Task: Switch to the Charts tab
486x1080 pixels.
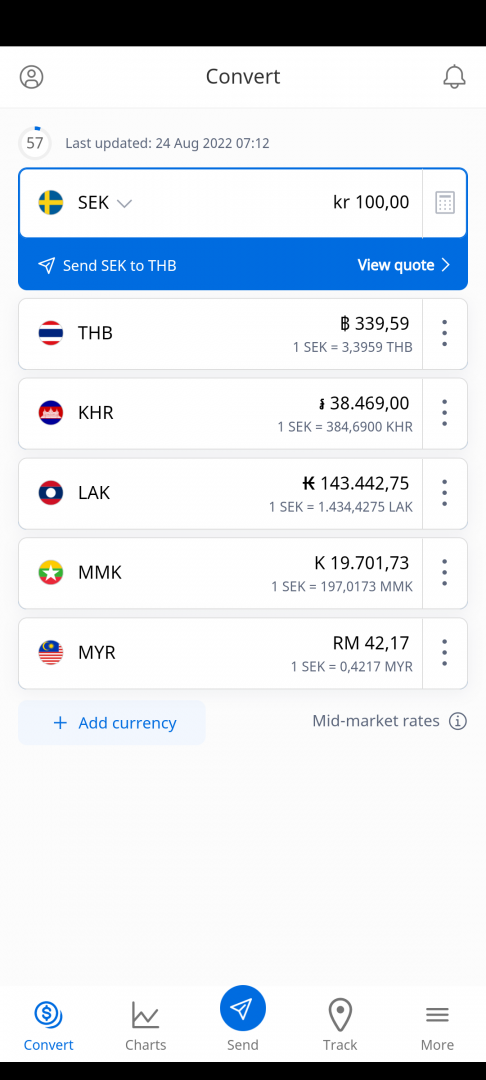Action: pos(145,1026)
